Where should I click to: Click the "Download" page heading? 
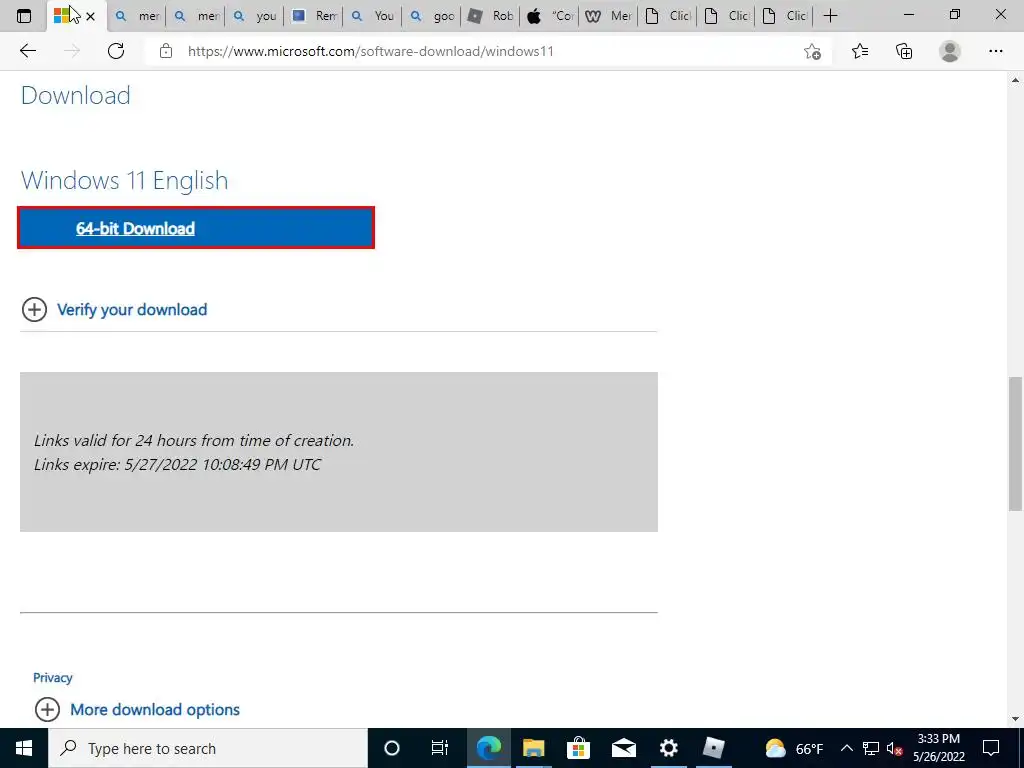click(76, 95)
